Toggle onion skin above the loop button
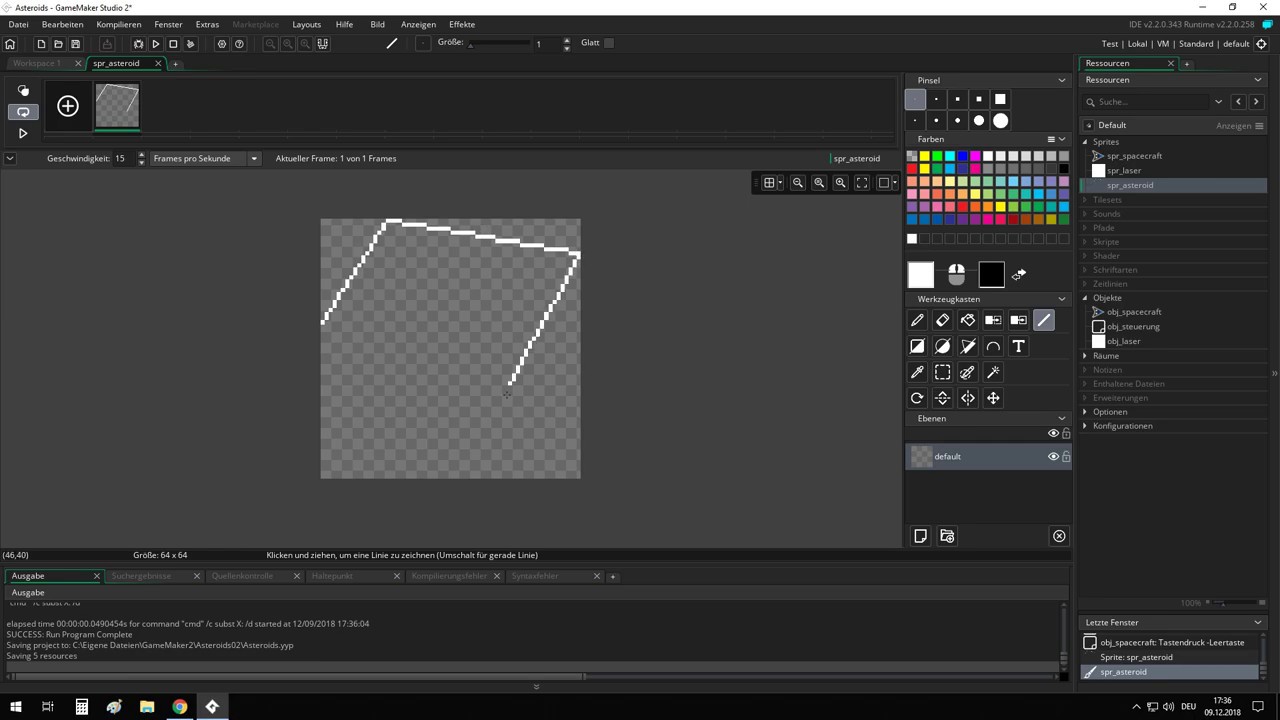 click(23, 90)
